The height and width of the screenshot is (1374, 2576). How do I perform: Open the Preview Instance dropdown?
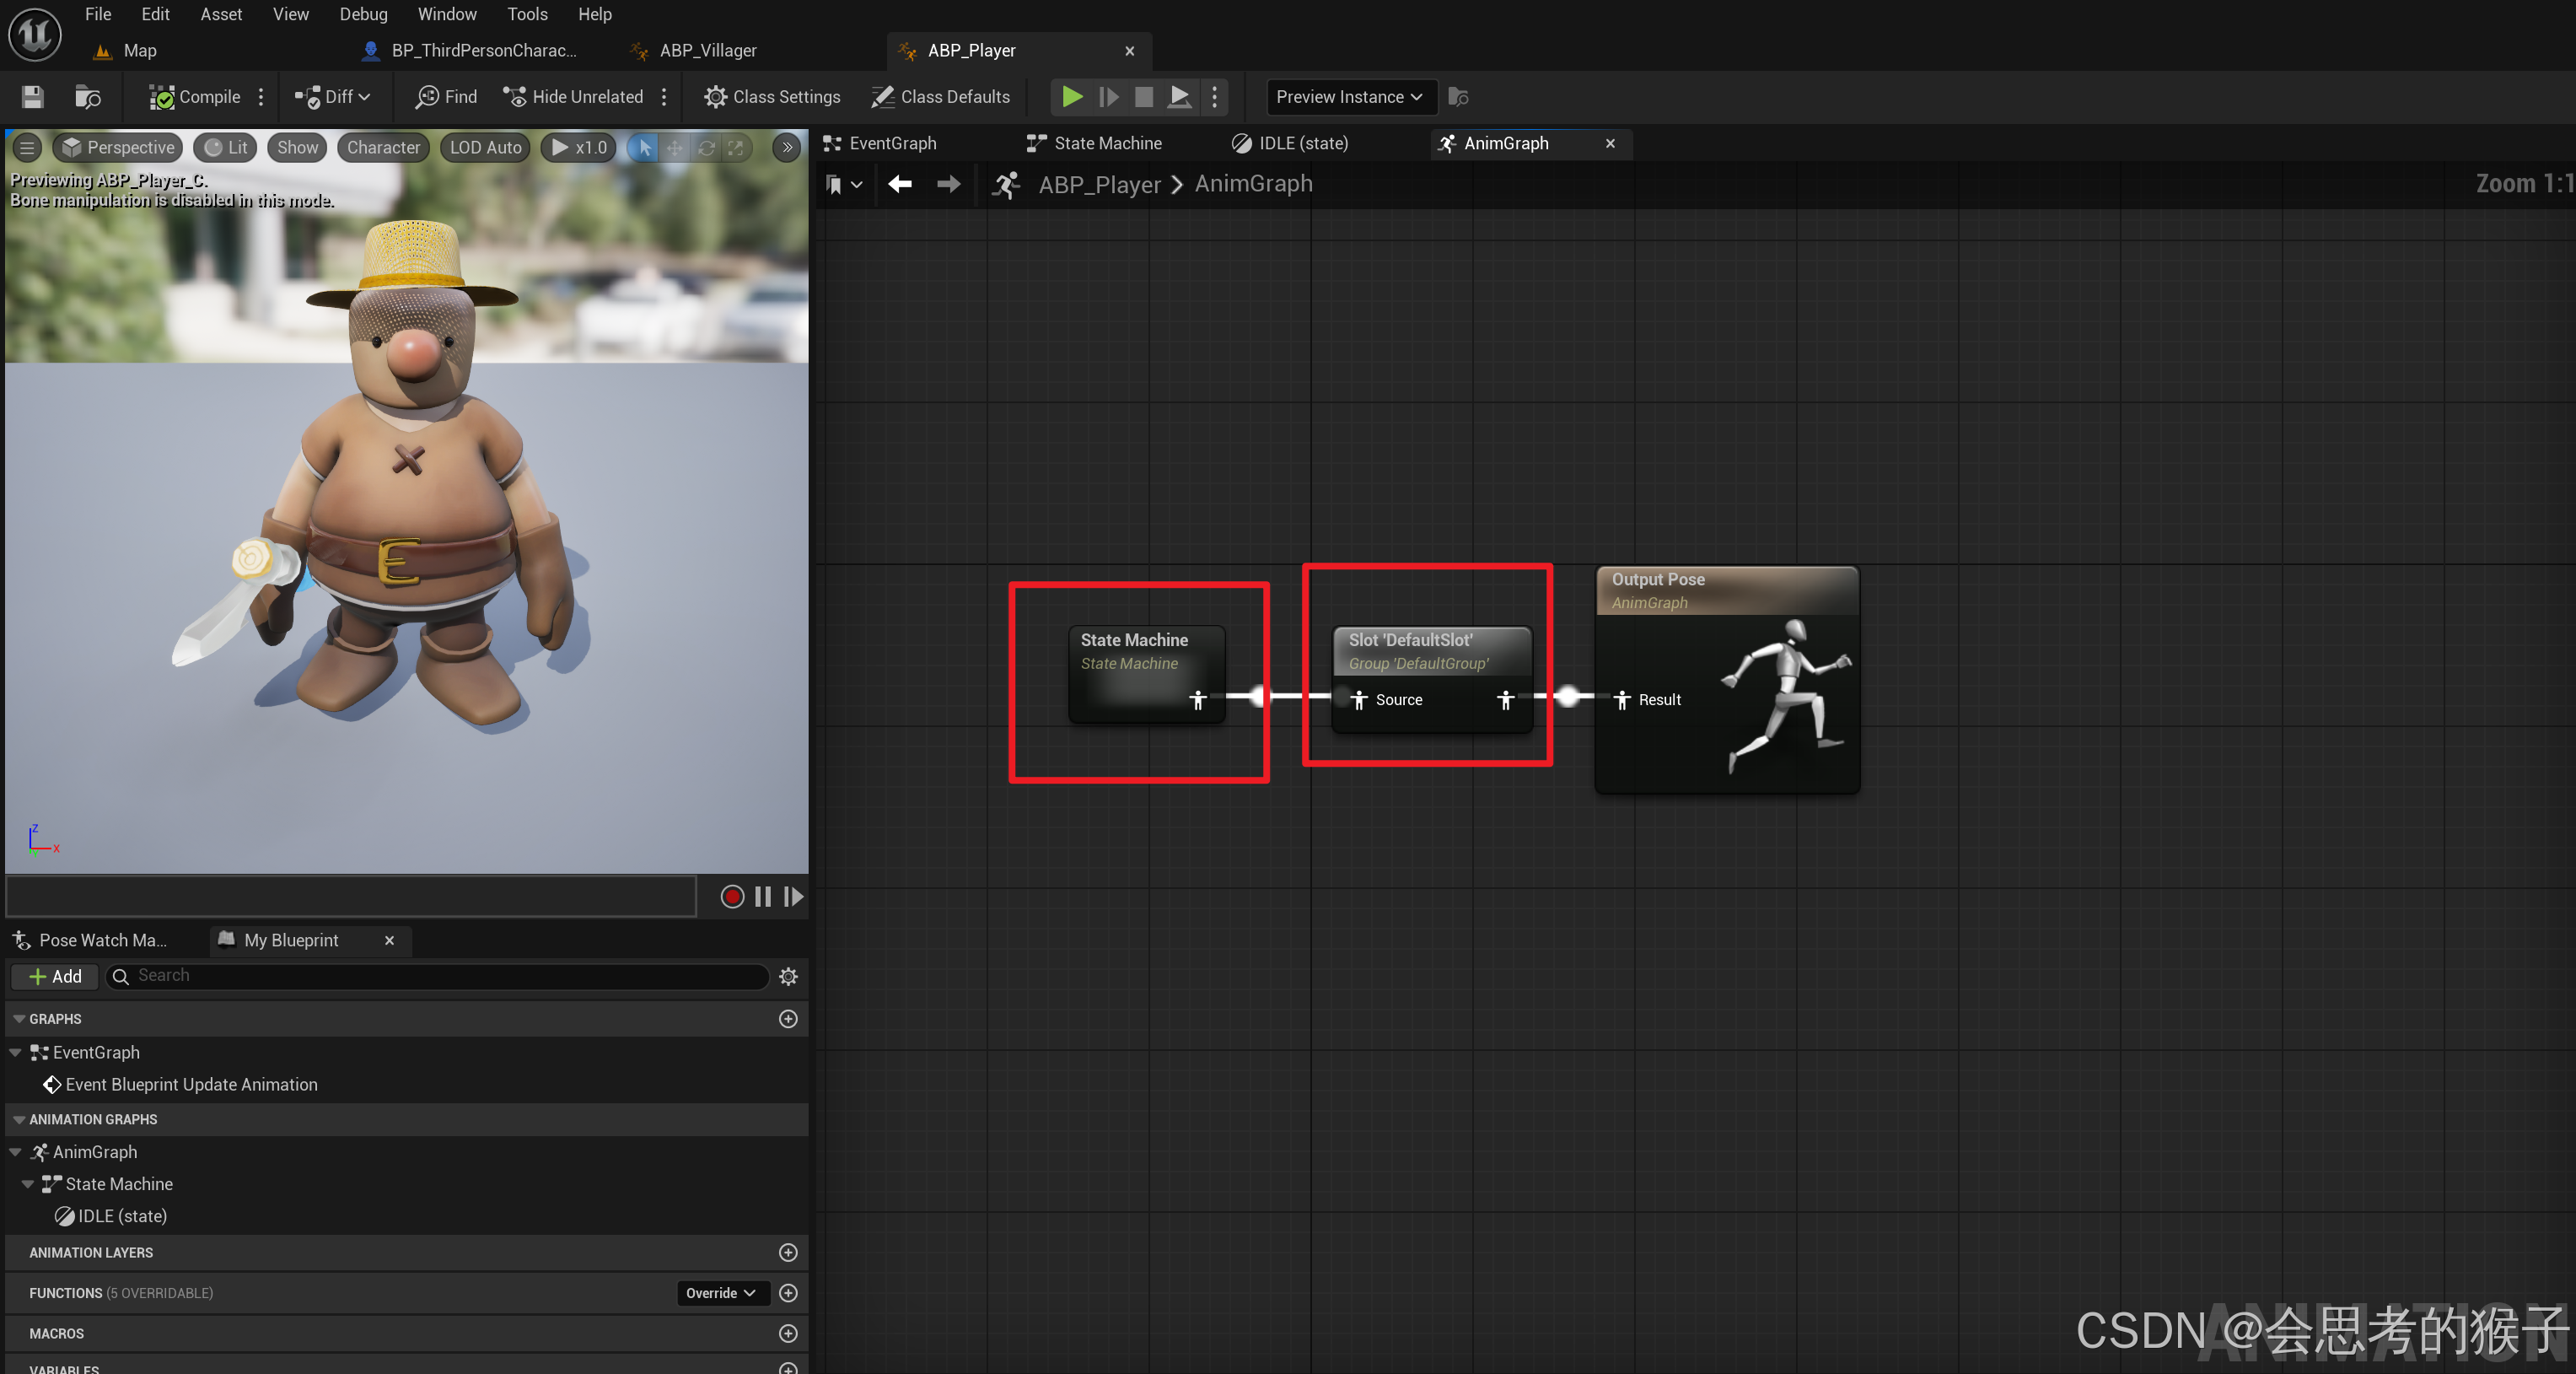(x=1348, y=97)
